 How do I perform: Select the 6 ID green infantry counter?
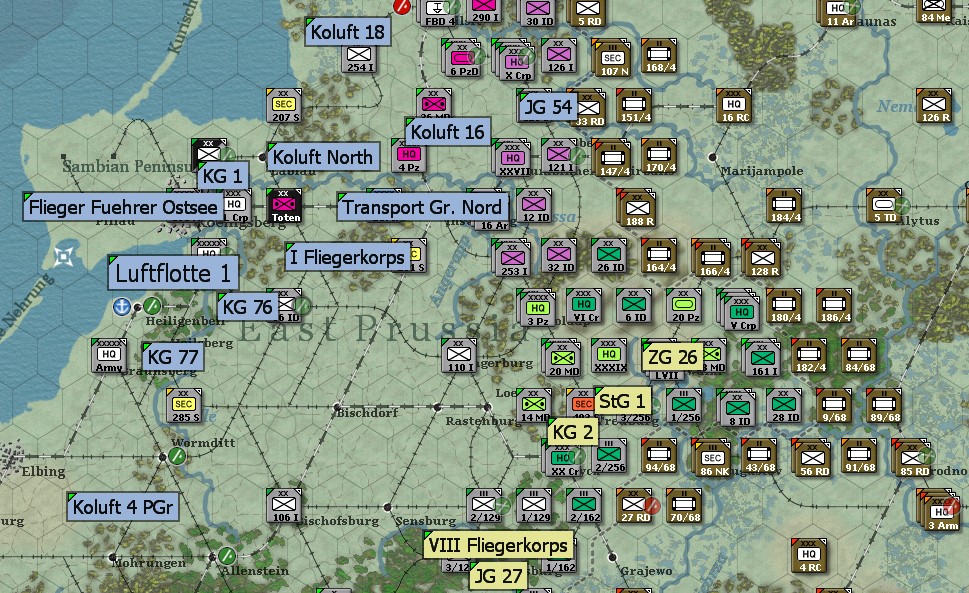coord(635,306)
